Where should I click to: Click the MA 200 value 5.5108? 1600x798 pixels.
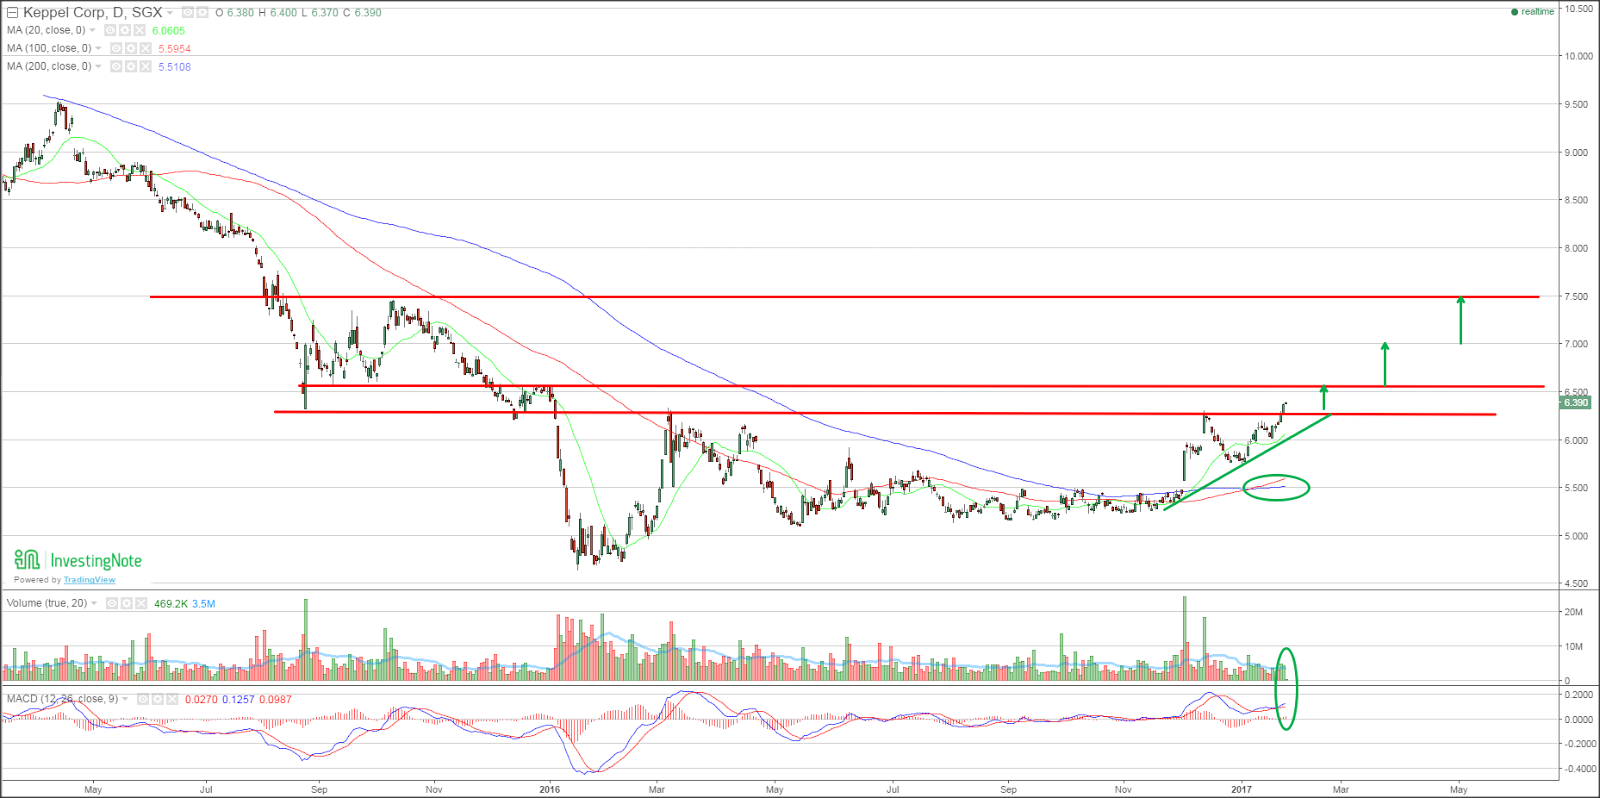pos(175,67)
